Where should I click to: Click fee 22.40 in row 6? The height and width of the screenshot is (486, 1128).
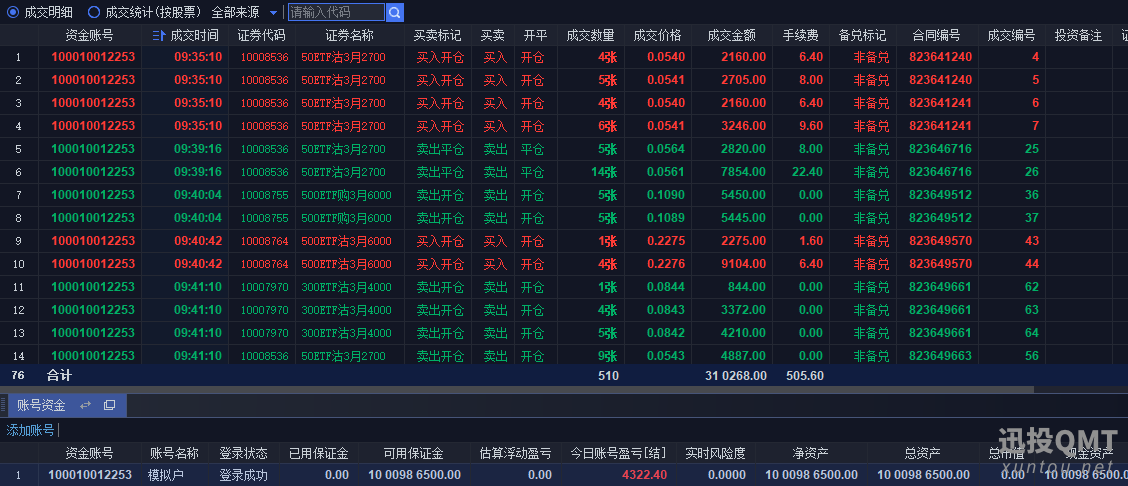(x=806, y=172)
